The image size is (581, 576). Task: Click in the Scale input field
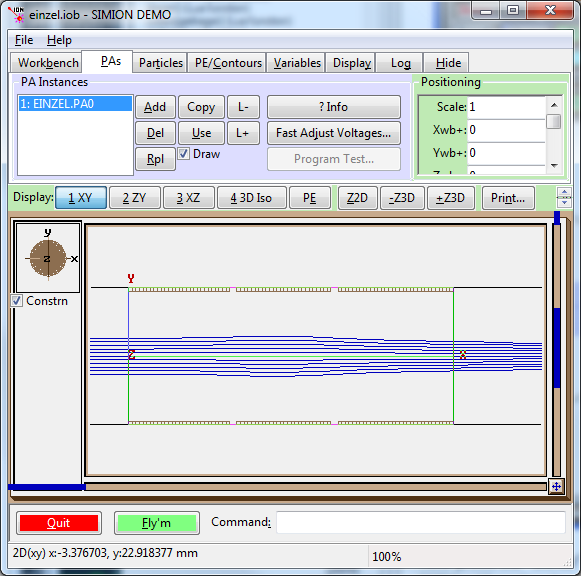(506, 107)
